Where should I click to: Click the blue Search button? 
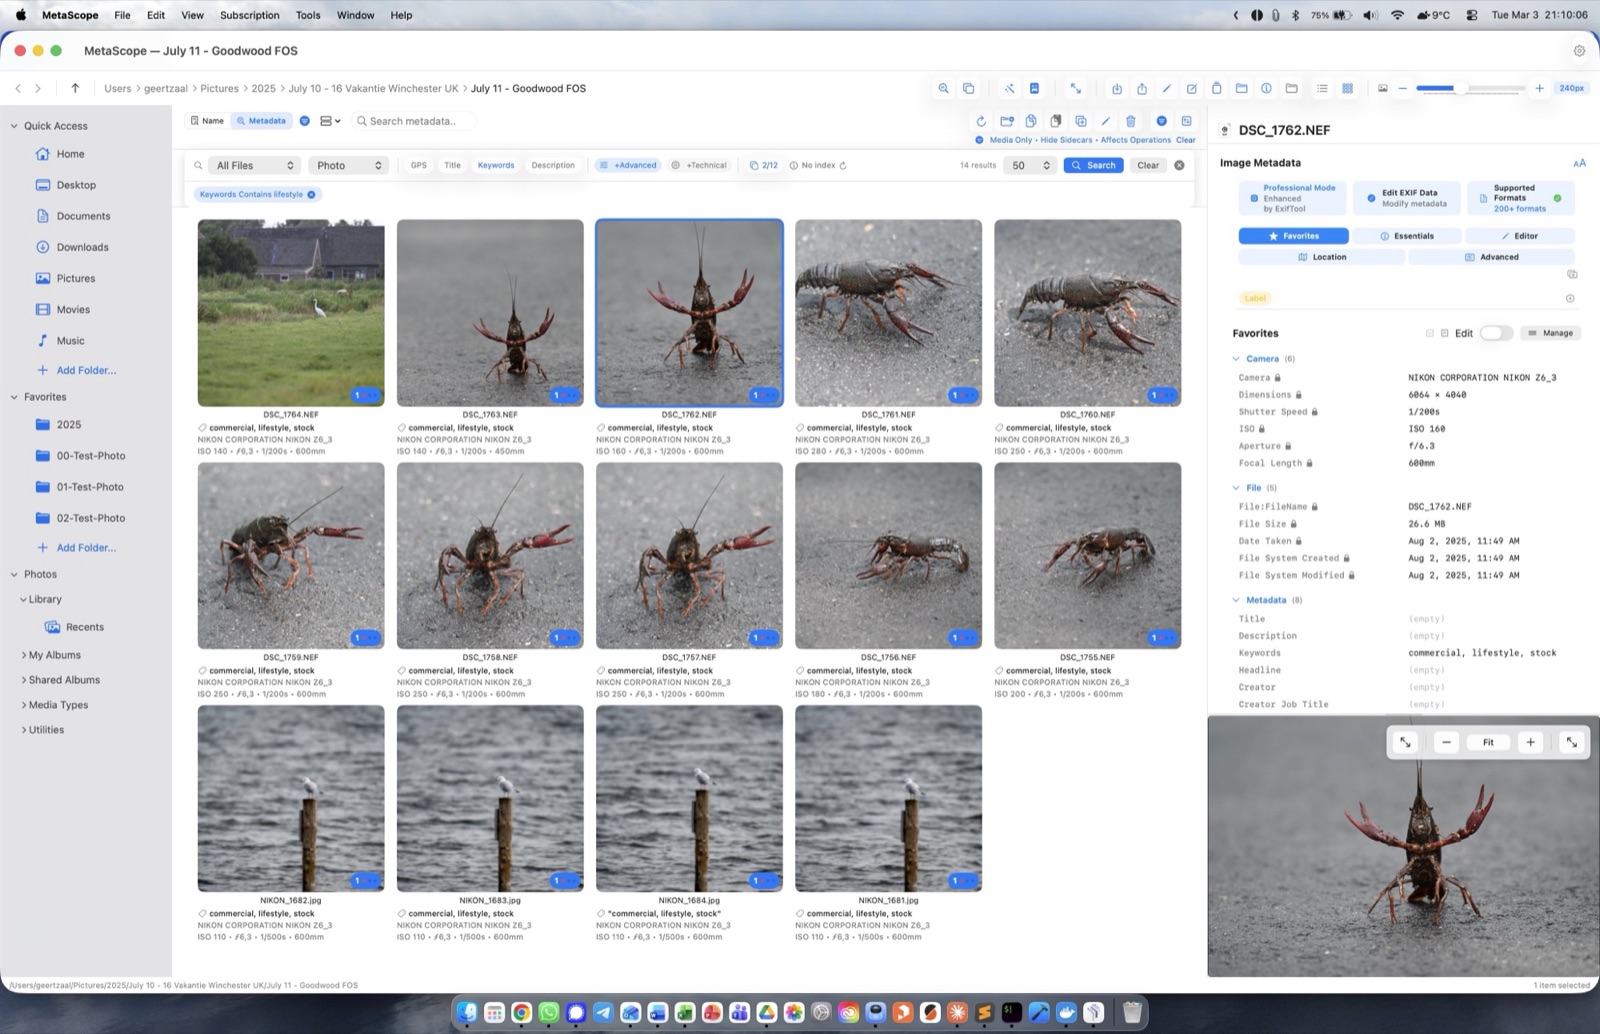point(1093,165)
